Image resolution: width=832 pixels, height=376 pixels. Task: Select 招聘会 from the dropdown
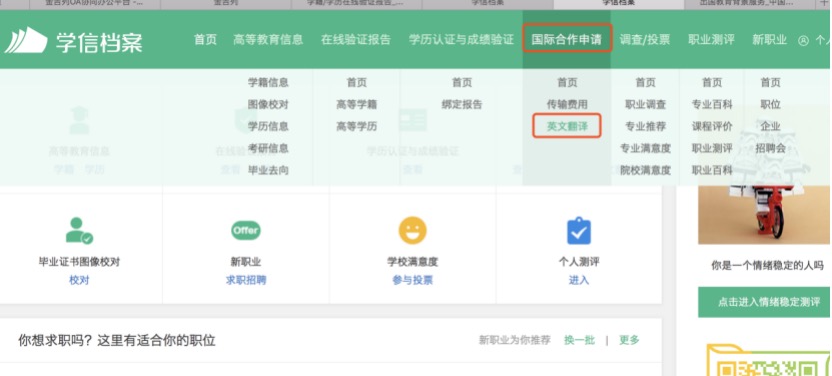pyautogui.click(x=770, y=148)
